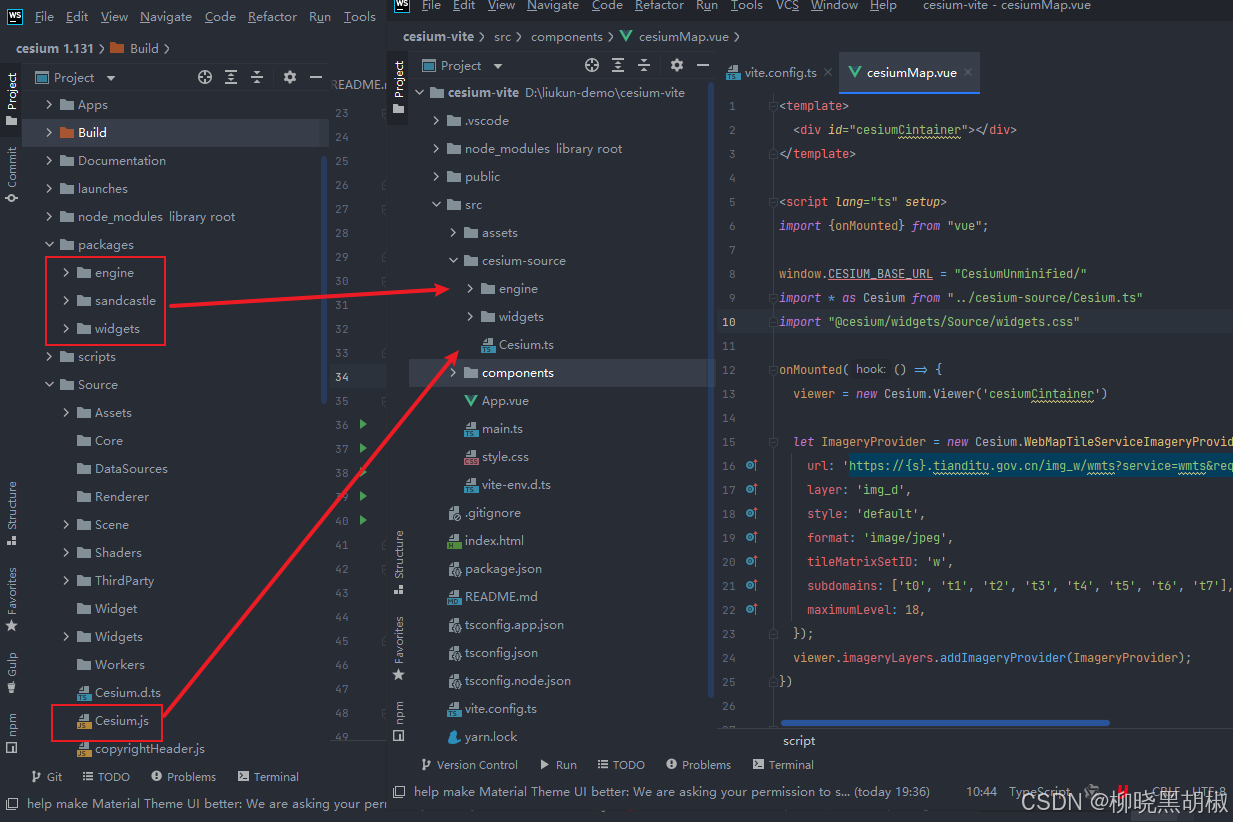The width and height of the screenshot is (1233, 822).
Task: Click run gutter arrow at line 36
Action: click(x=364, y=425)
